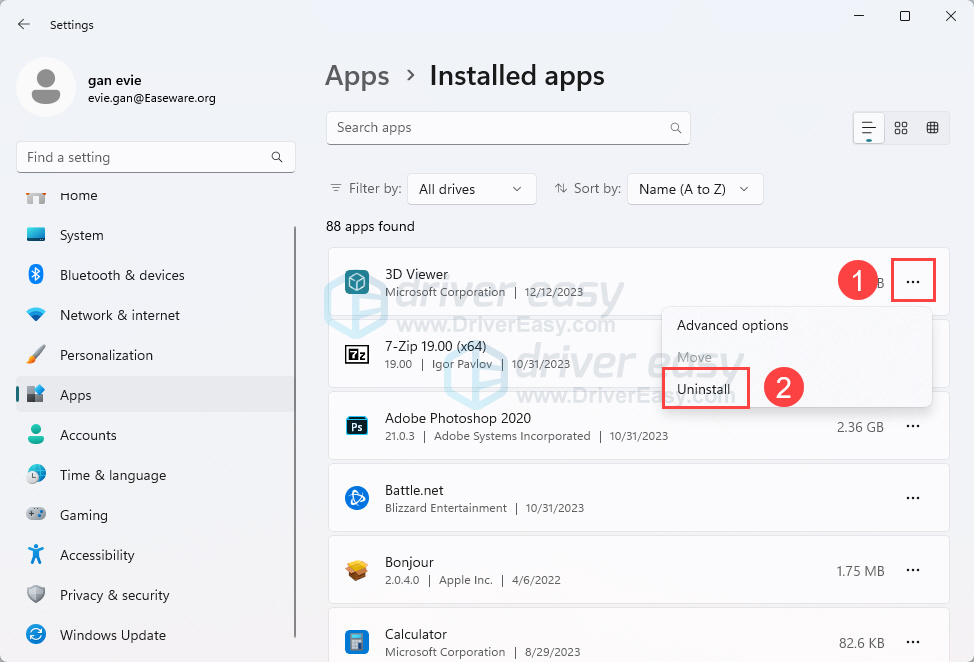Open the Sort by Name dropdown
This screenshot has width=974, height=662.
pyautogui.click(x=695, y=189)
